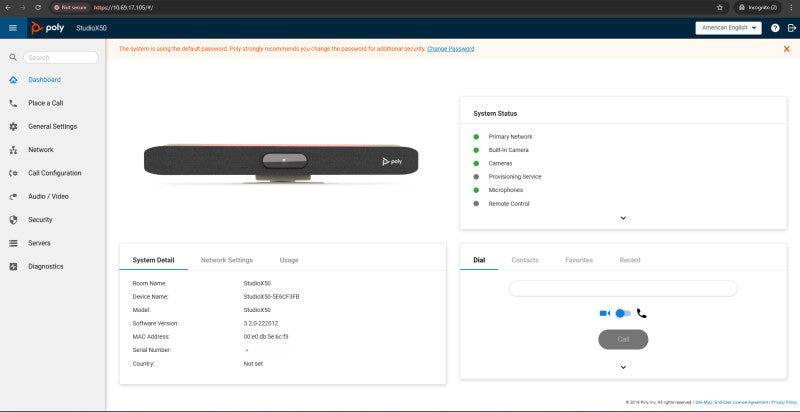Open Place a Call in sidebar

(x=46, y=103)
